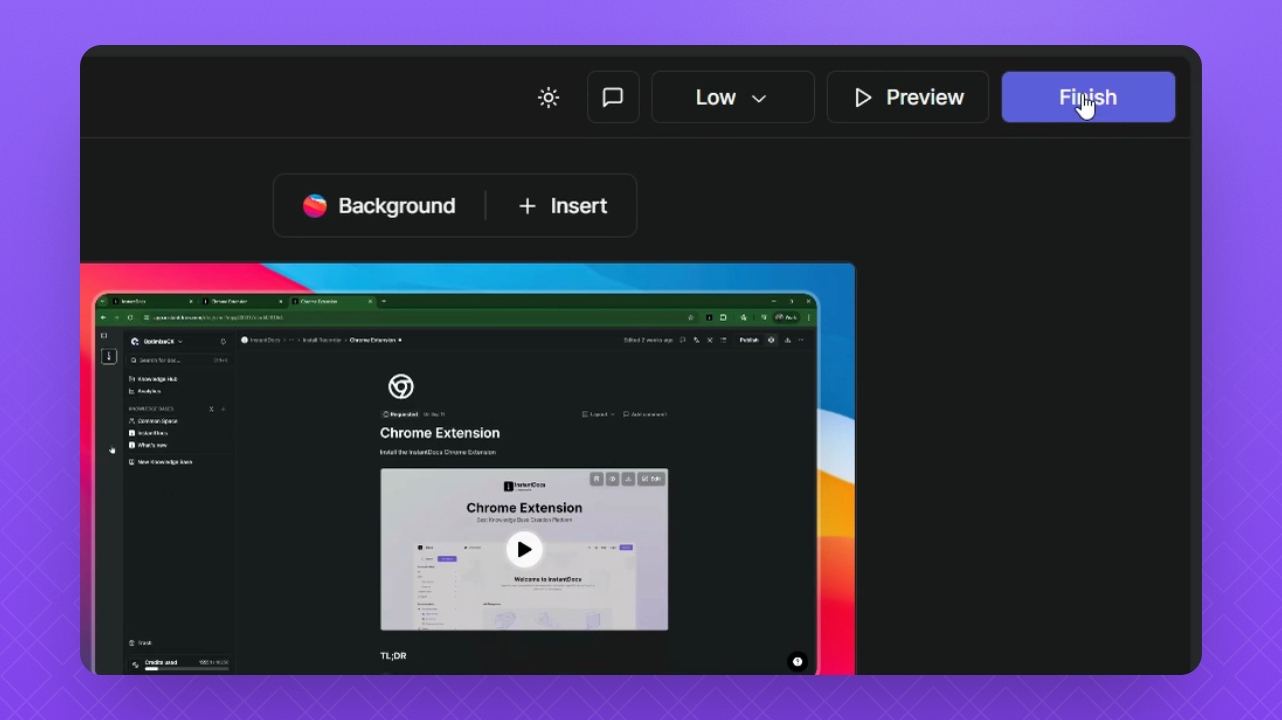Click the Requested status badge

400,414
